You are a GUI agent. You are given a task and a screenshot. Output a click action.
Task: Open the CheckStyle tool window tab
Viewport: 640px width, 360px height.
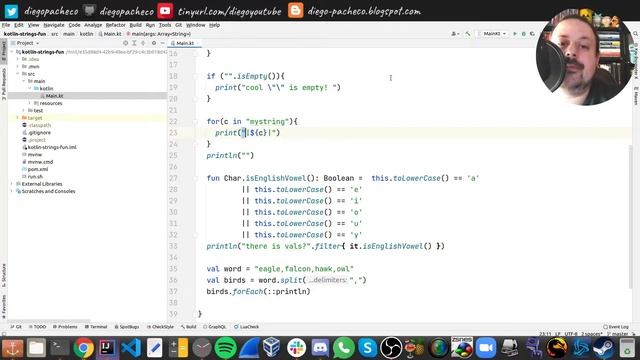160,327
